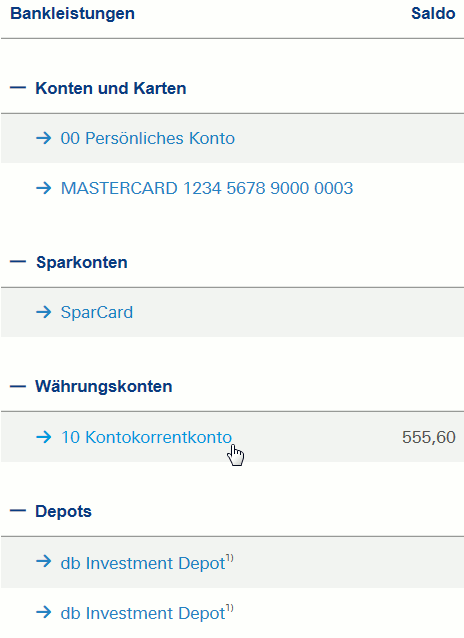
Task: Click the Saldo column header
Action: pos(433,13)
